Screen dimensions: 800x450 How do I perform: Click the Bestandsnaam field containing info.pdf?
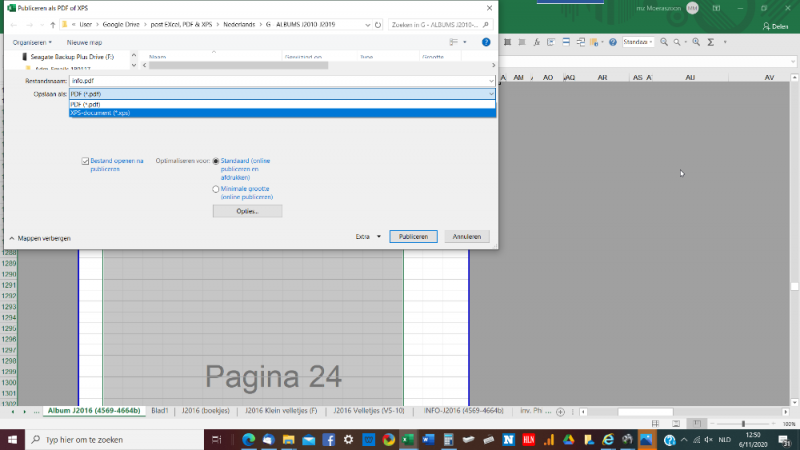(x=280, y=79)
